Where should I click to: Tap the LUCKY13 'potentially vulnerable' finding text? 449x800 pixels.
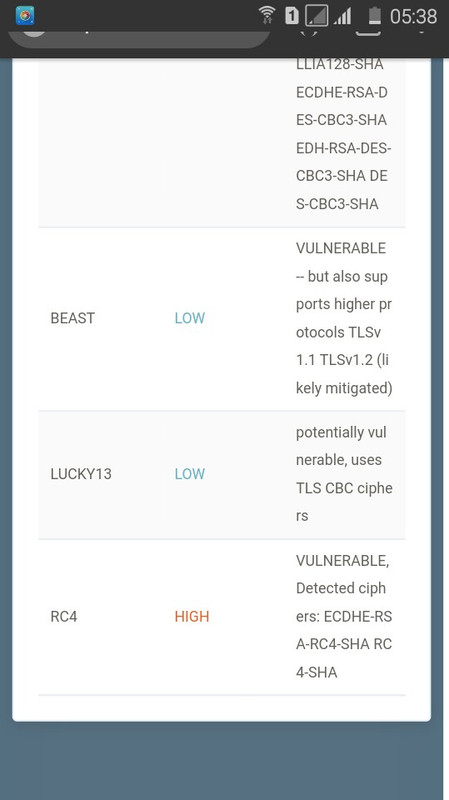(344, 474)
